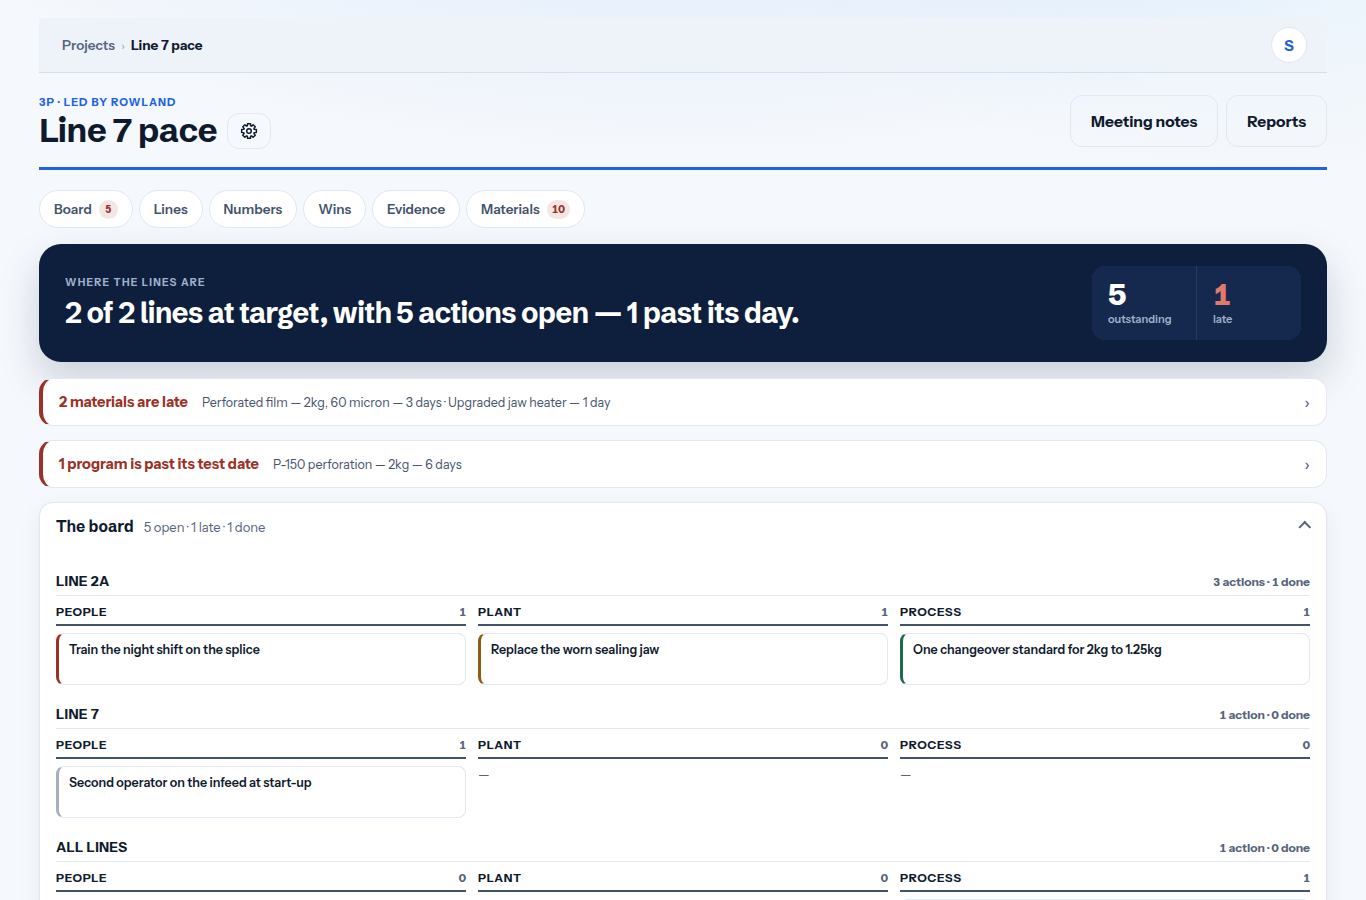Expand the 2 materials are late alert
Image resolution: width=1366 pixels, height=900 pixels.
(683, 402)
